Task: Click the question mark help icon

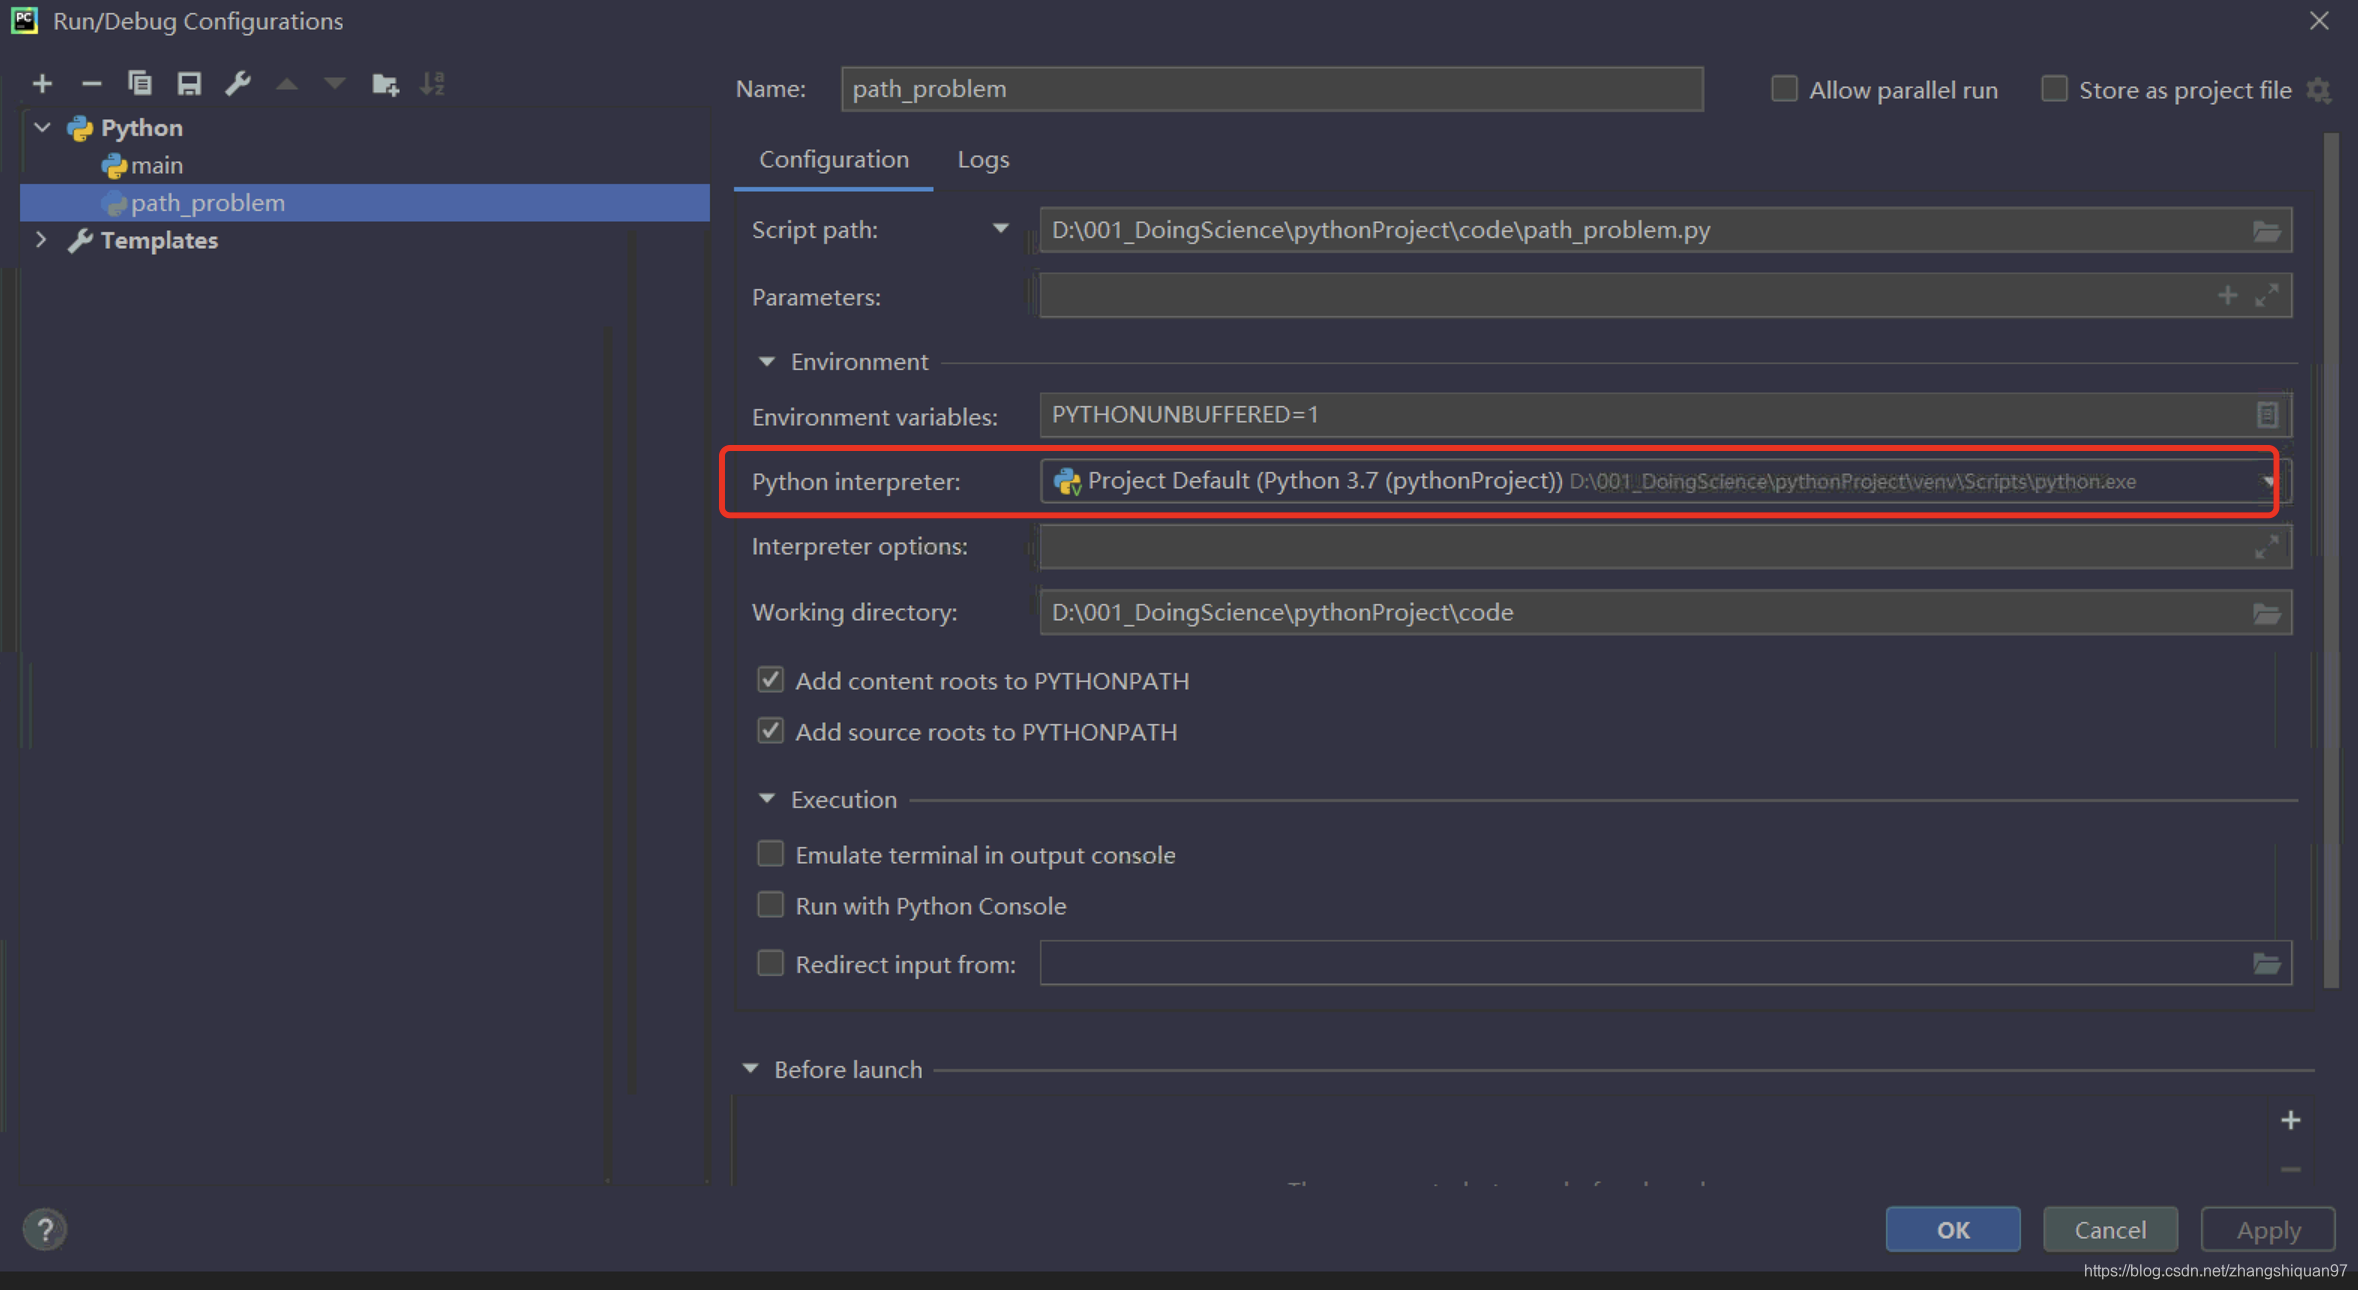Action: [45, 1229]
